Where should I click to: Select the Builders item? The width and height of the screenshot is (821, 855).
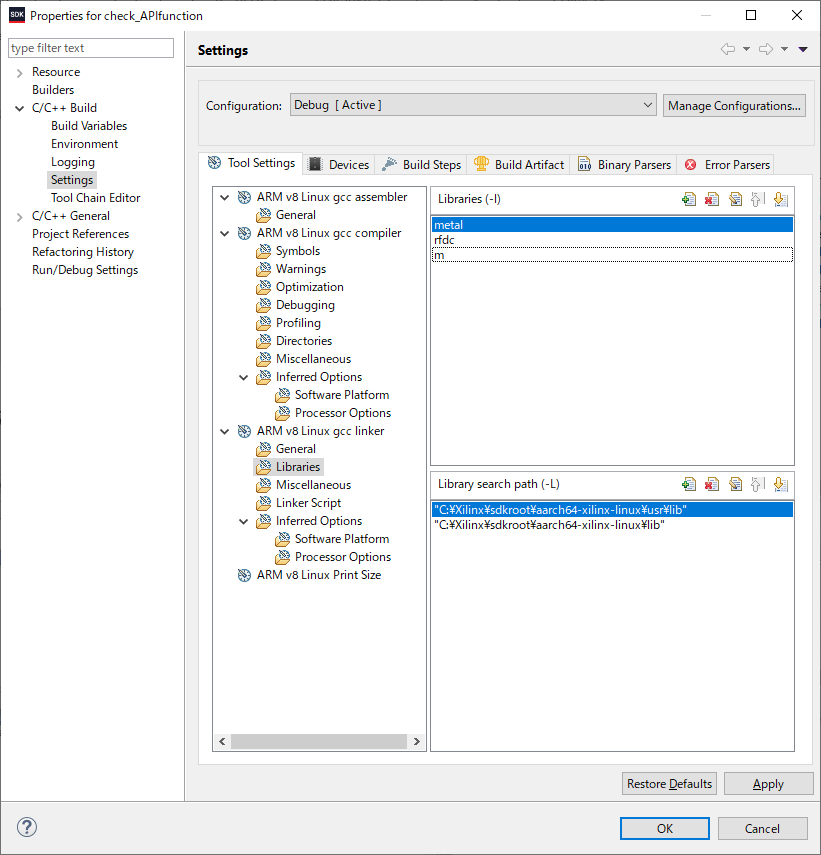(53, 90)
